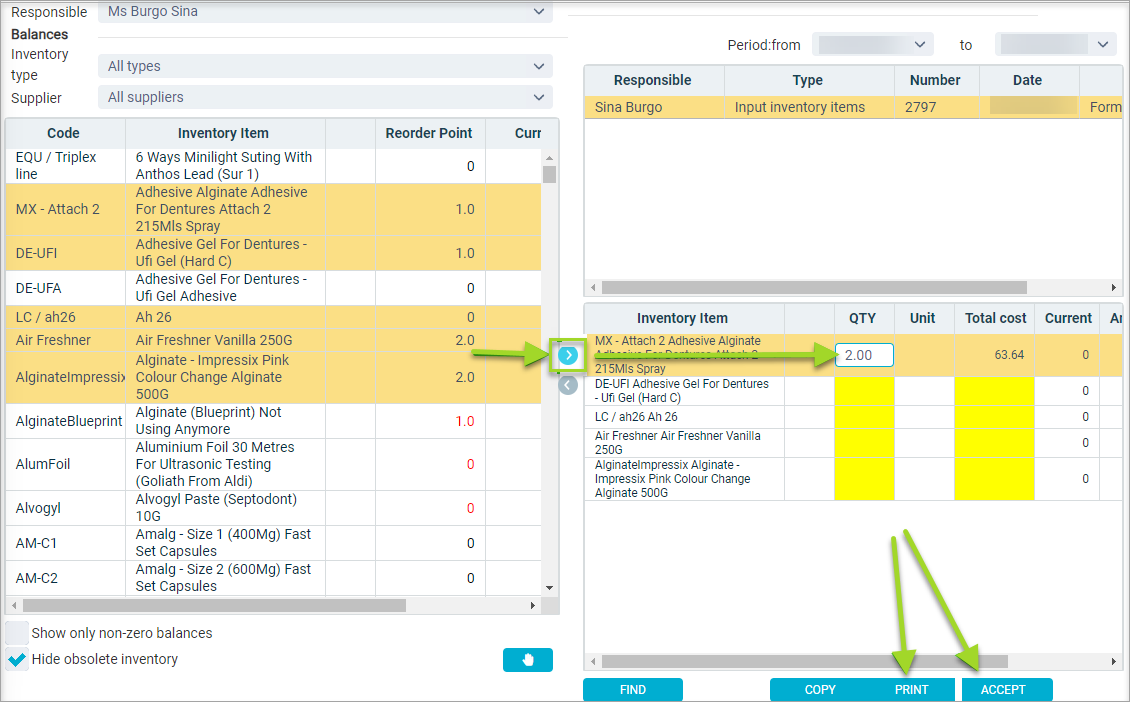Click the QTY field showing 2.00
This screenshot has width=1130, height=702.
864,355
